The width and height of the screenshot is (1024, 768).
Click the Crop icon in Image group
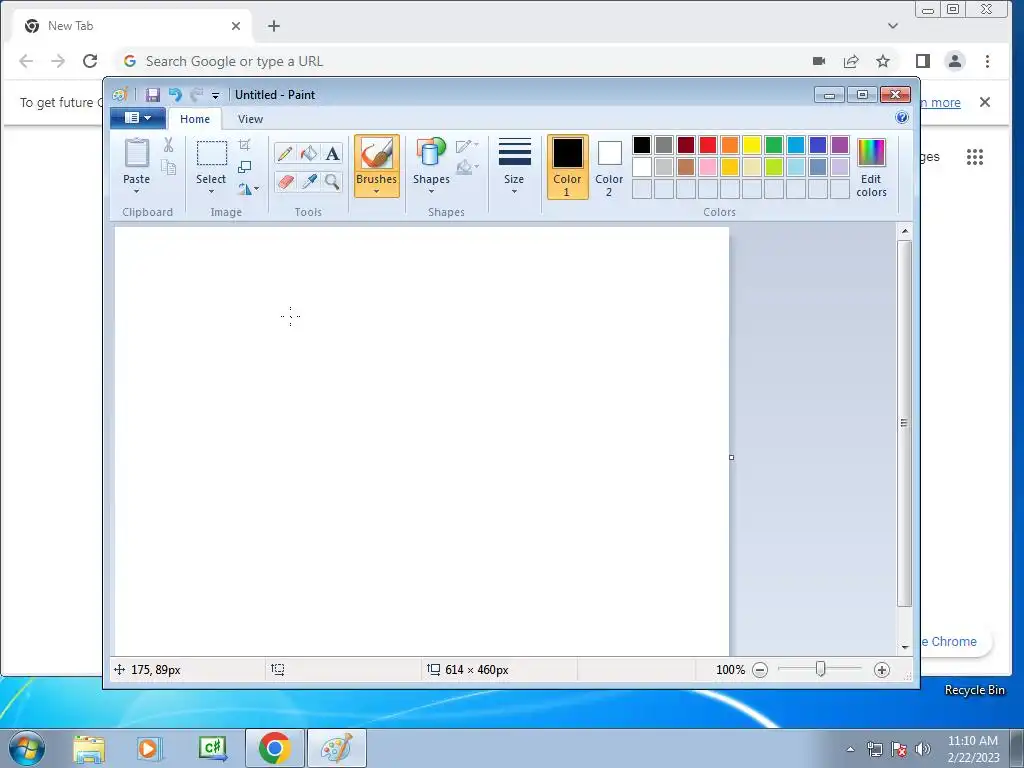244,145
